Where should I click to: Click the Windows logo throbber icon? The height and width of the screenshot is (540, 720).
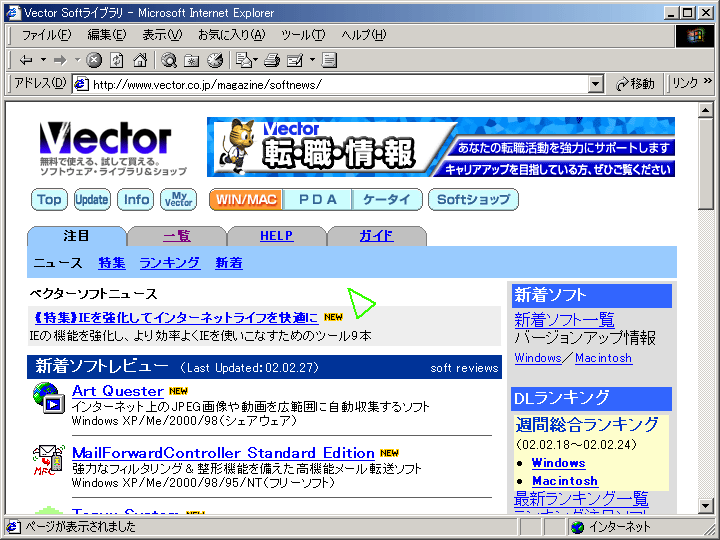(x=695, y=35)
